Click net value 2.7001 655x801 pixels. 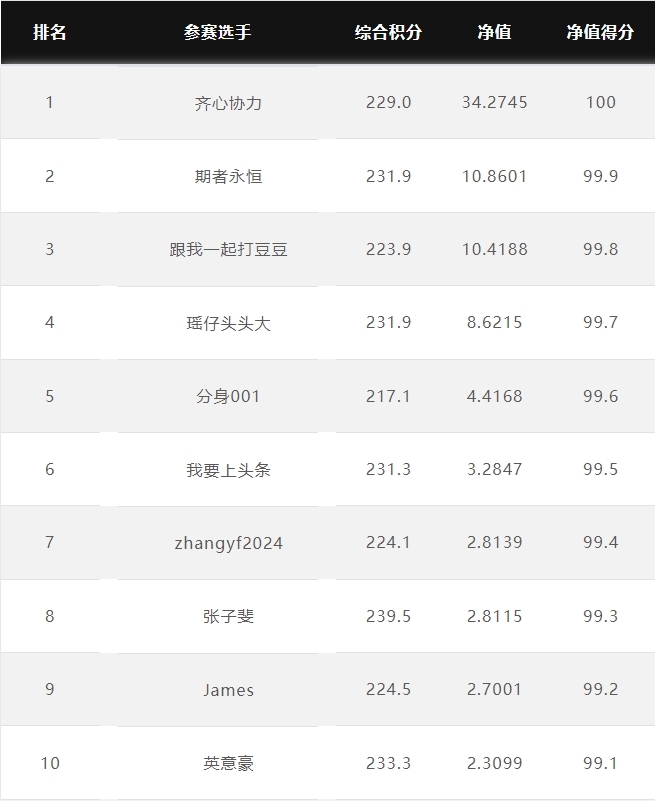click(494, 689)
